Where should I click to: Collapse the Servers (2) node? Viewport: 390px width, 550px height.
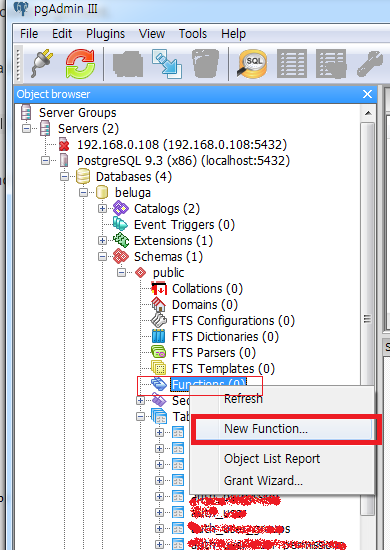26,129
